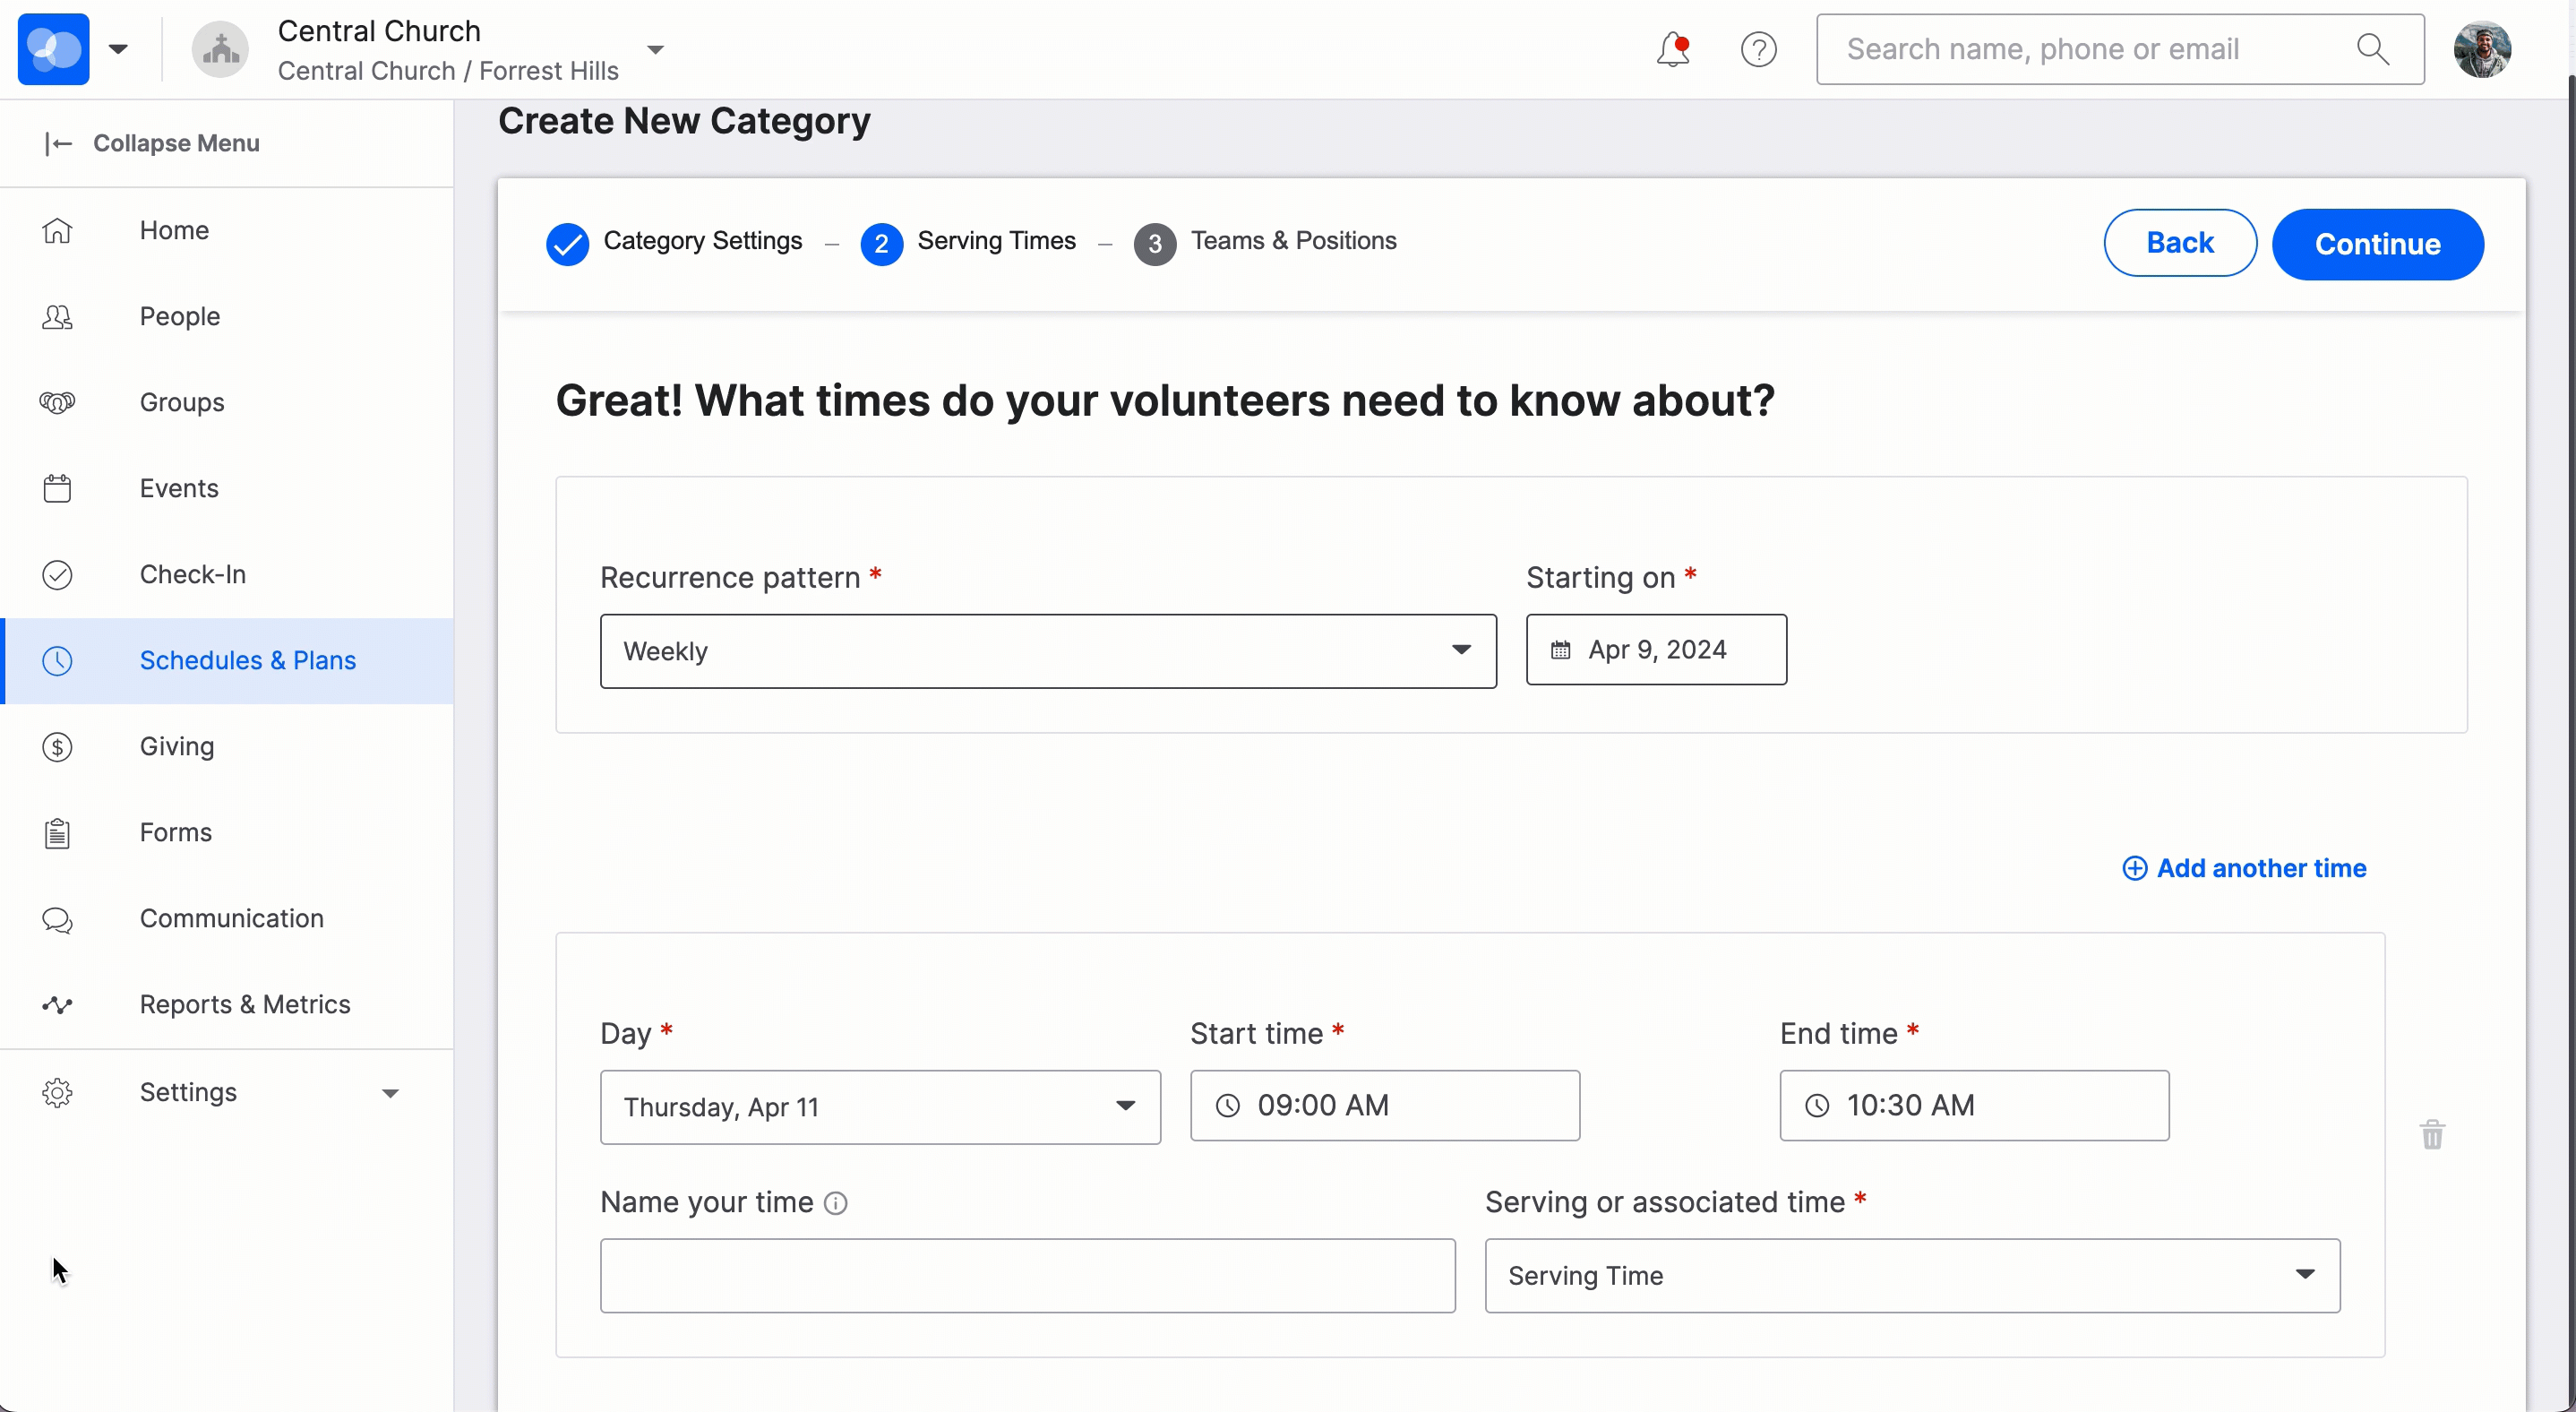Screen dimensions: 2576x1412
Task: Click the Forms clipboard icon
Action: point(57,833)
